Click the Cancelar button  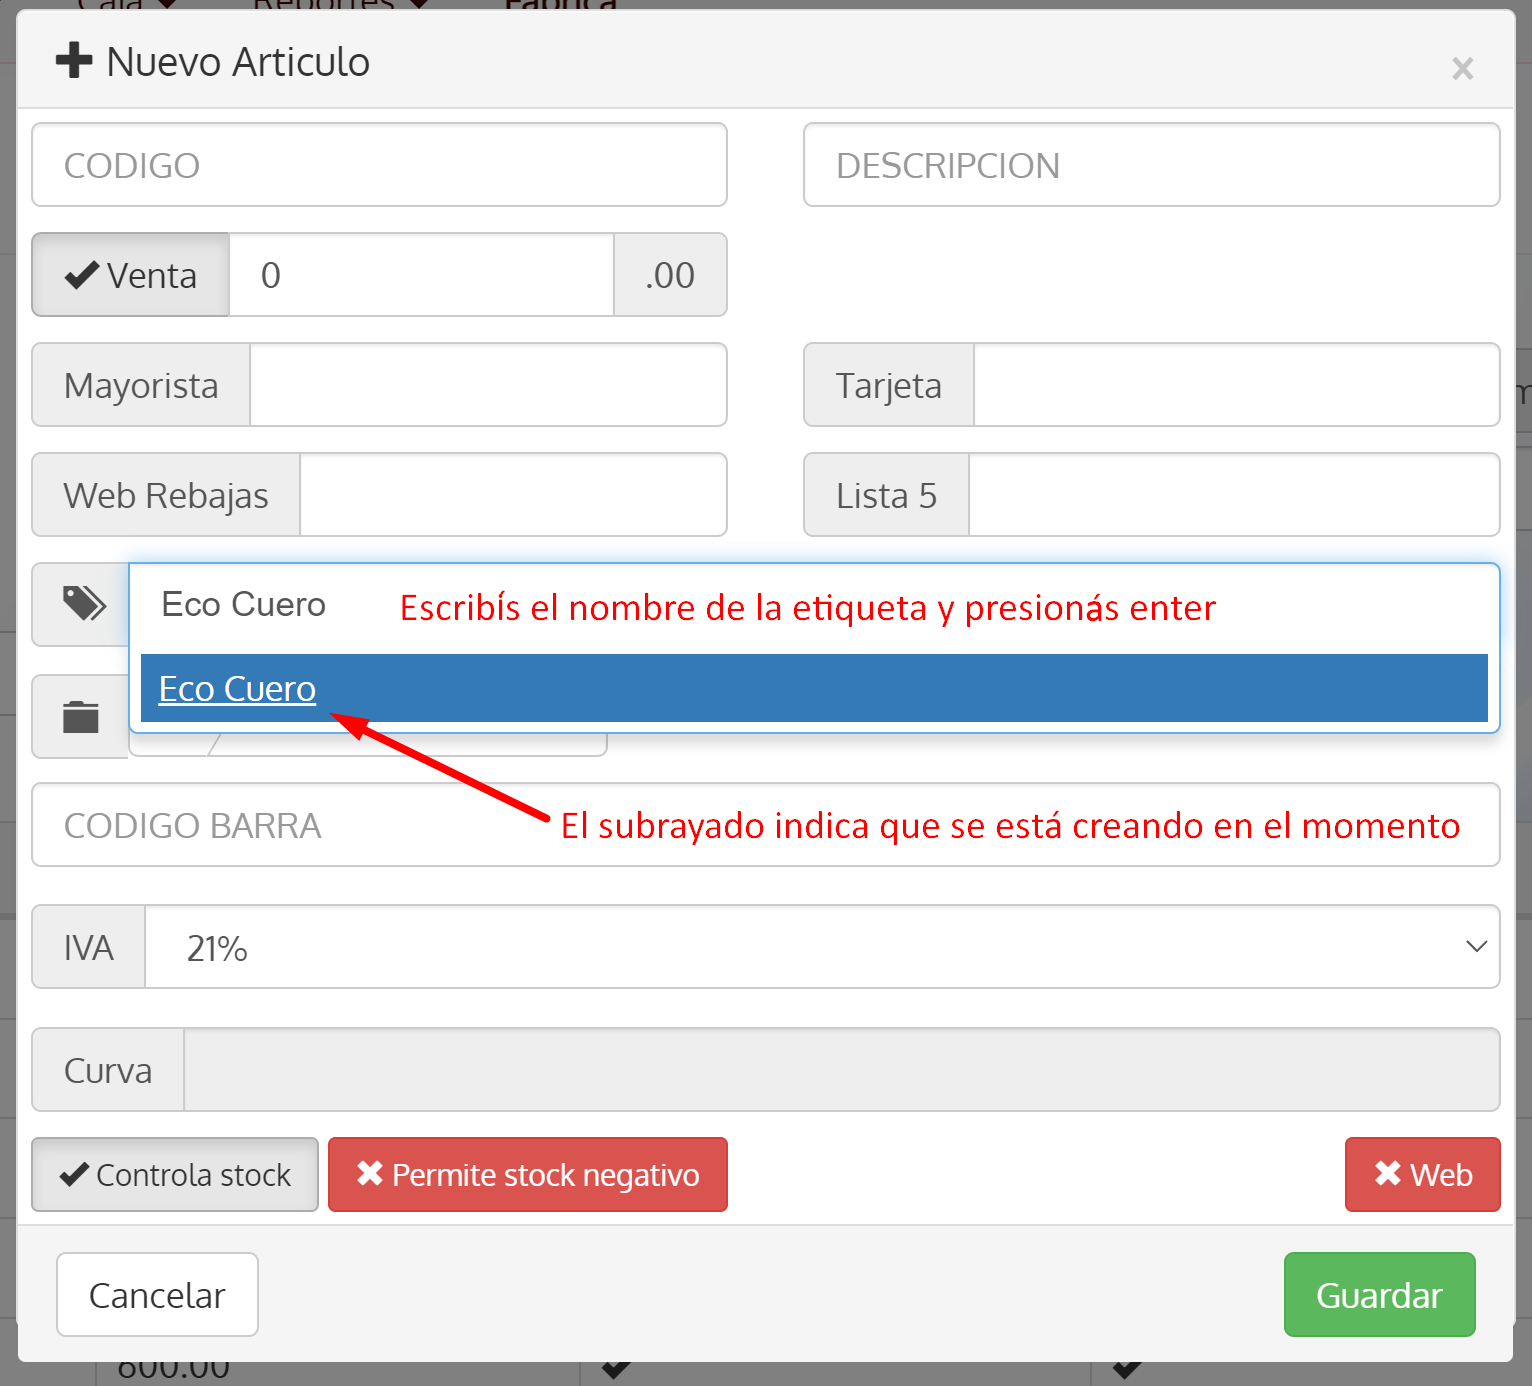(156, 1294)
